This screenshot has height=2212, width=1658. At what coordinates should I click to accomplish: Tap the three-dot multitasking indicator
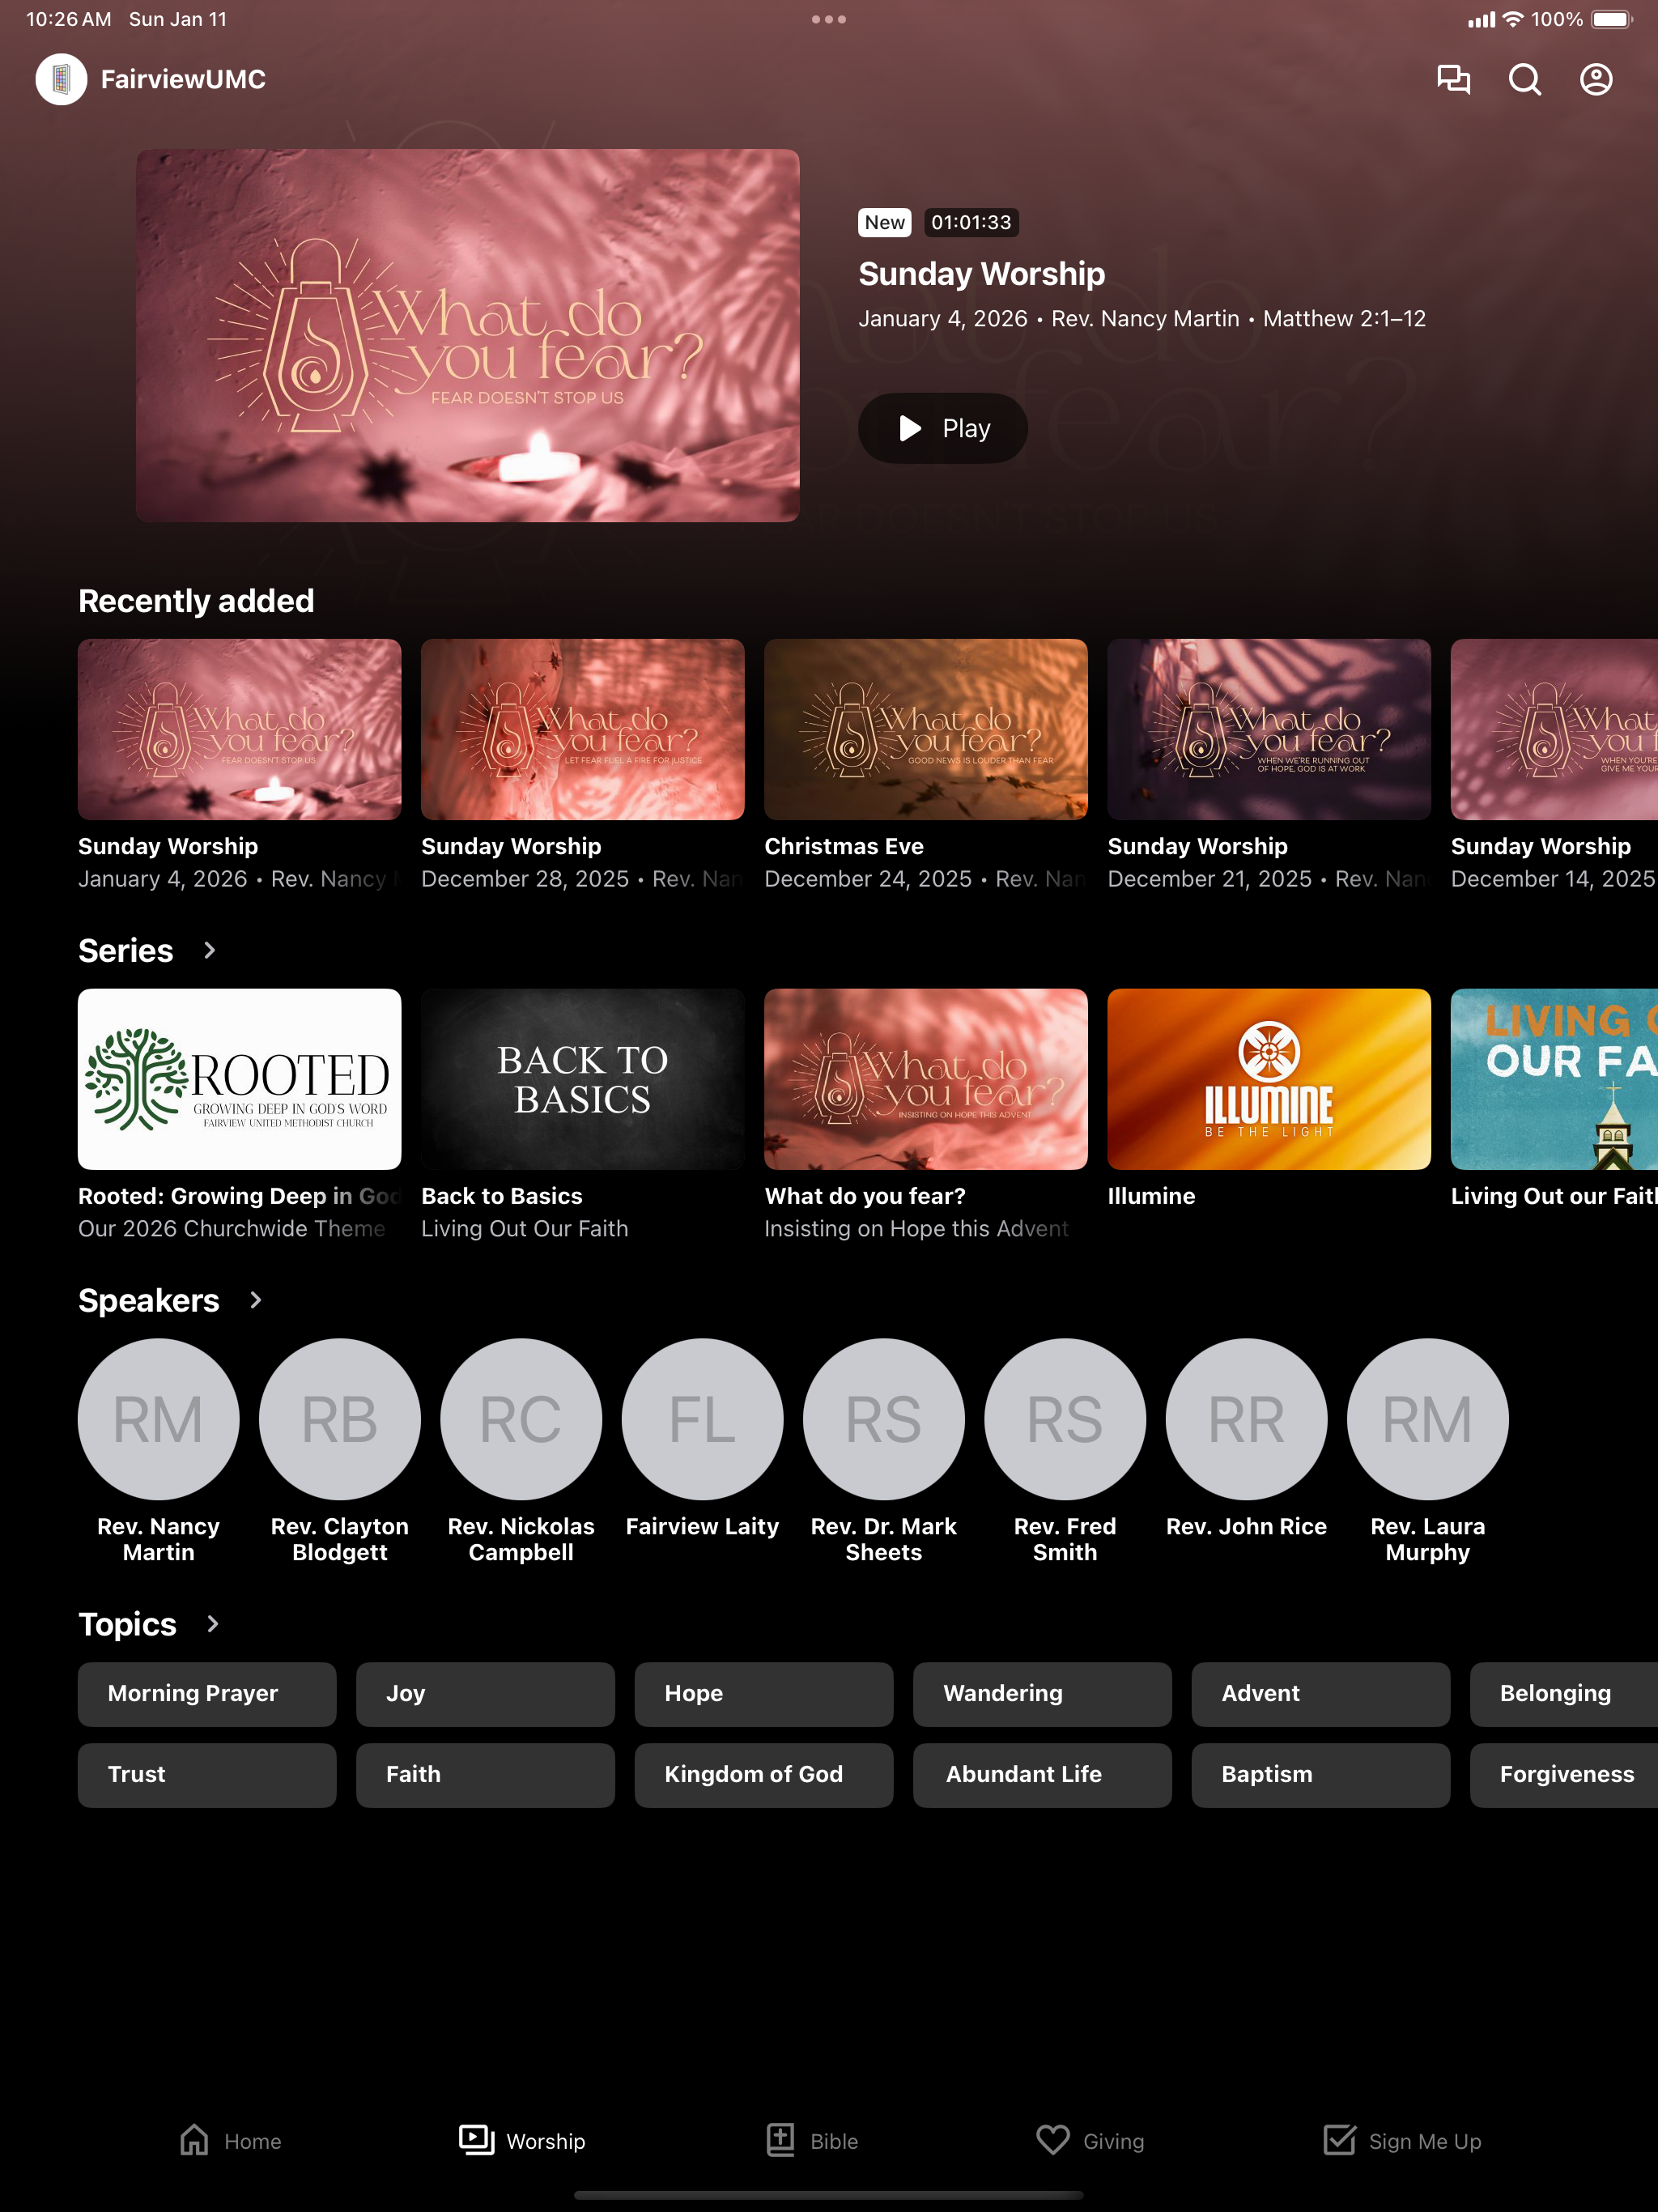(829, 19)
